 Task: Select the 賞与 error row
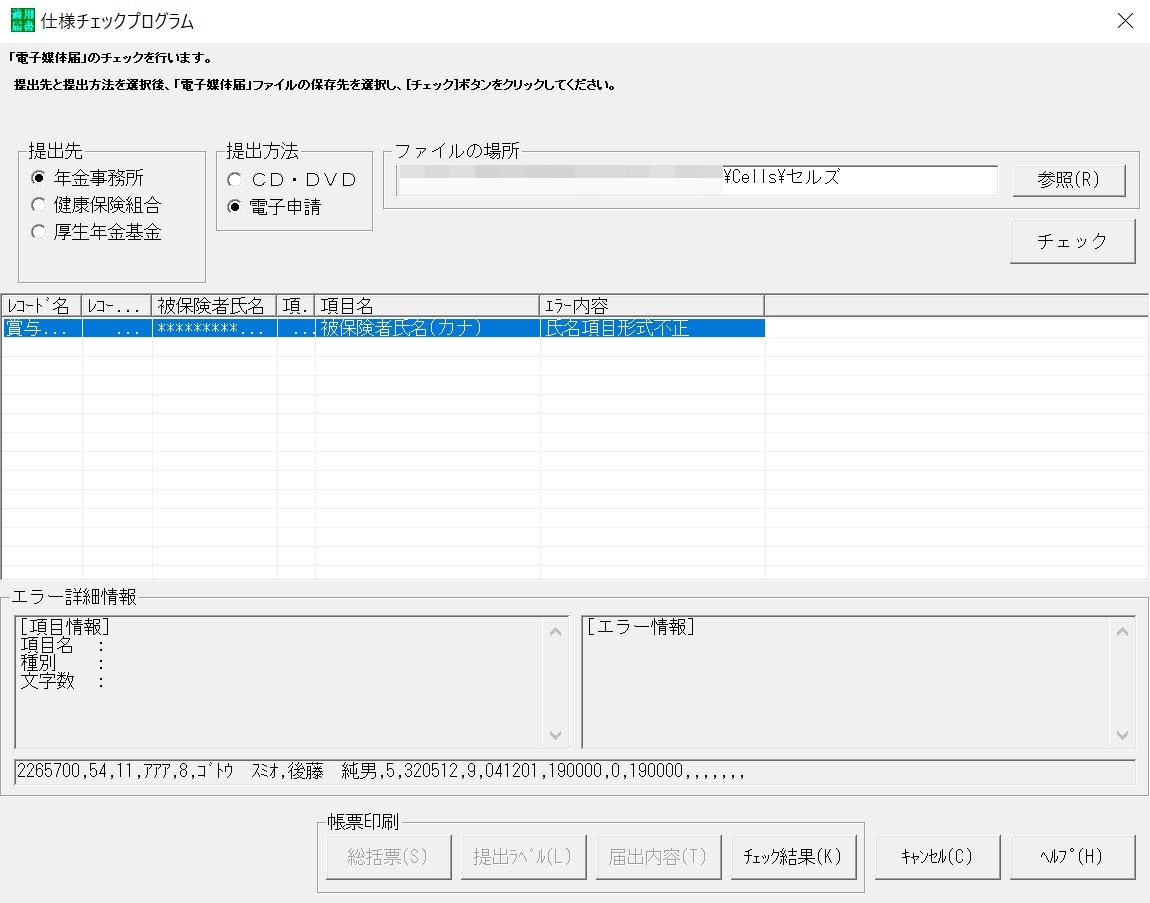point(383,328)
